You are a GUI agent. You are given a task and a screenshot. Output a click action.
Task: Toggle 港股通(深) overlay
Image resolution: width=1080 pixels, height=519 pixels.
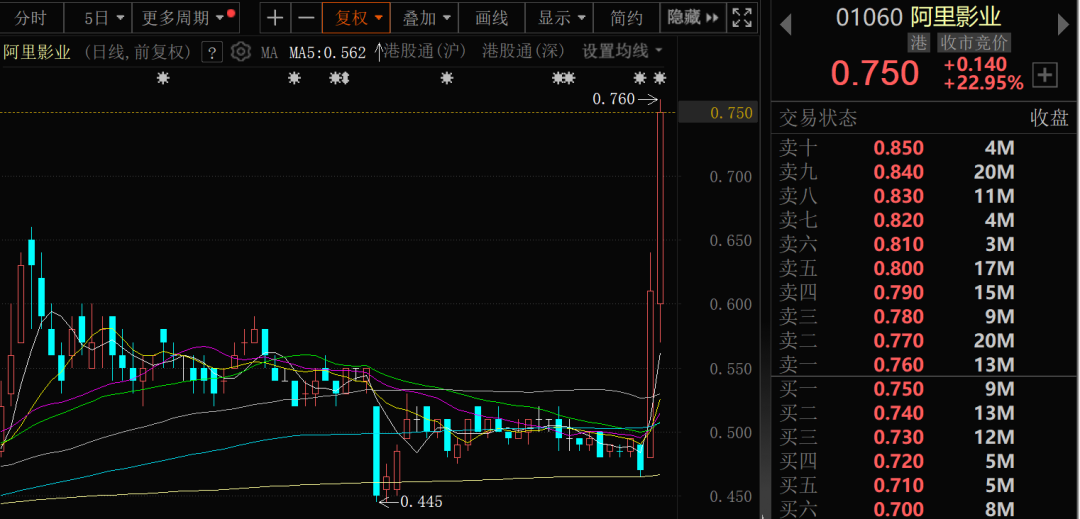[522, 51]
